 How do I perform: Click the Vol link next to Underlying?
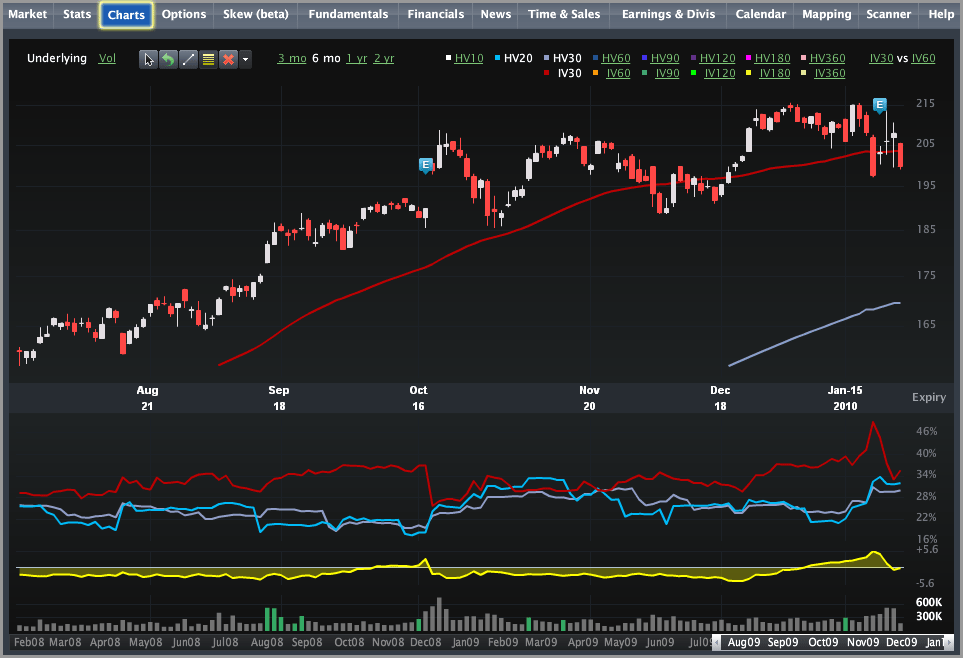(x=107, y=58)
